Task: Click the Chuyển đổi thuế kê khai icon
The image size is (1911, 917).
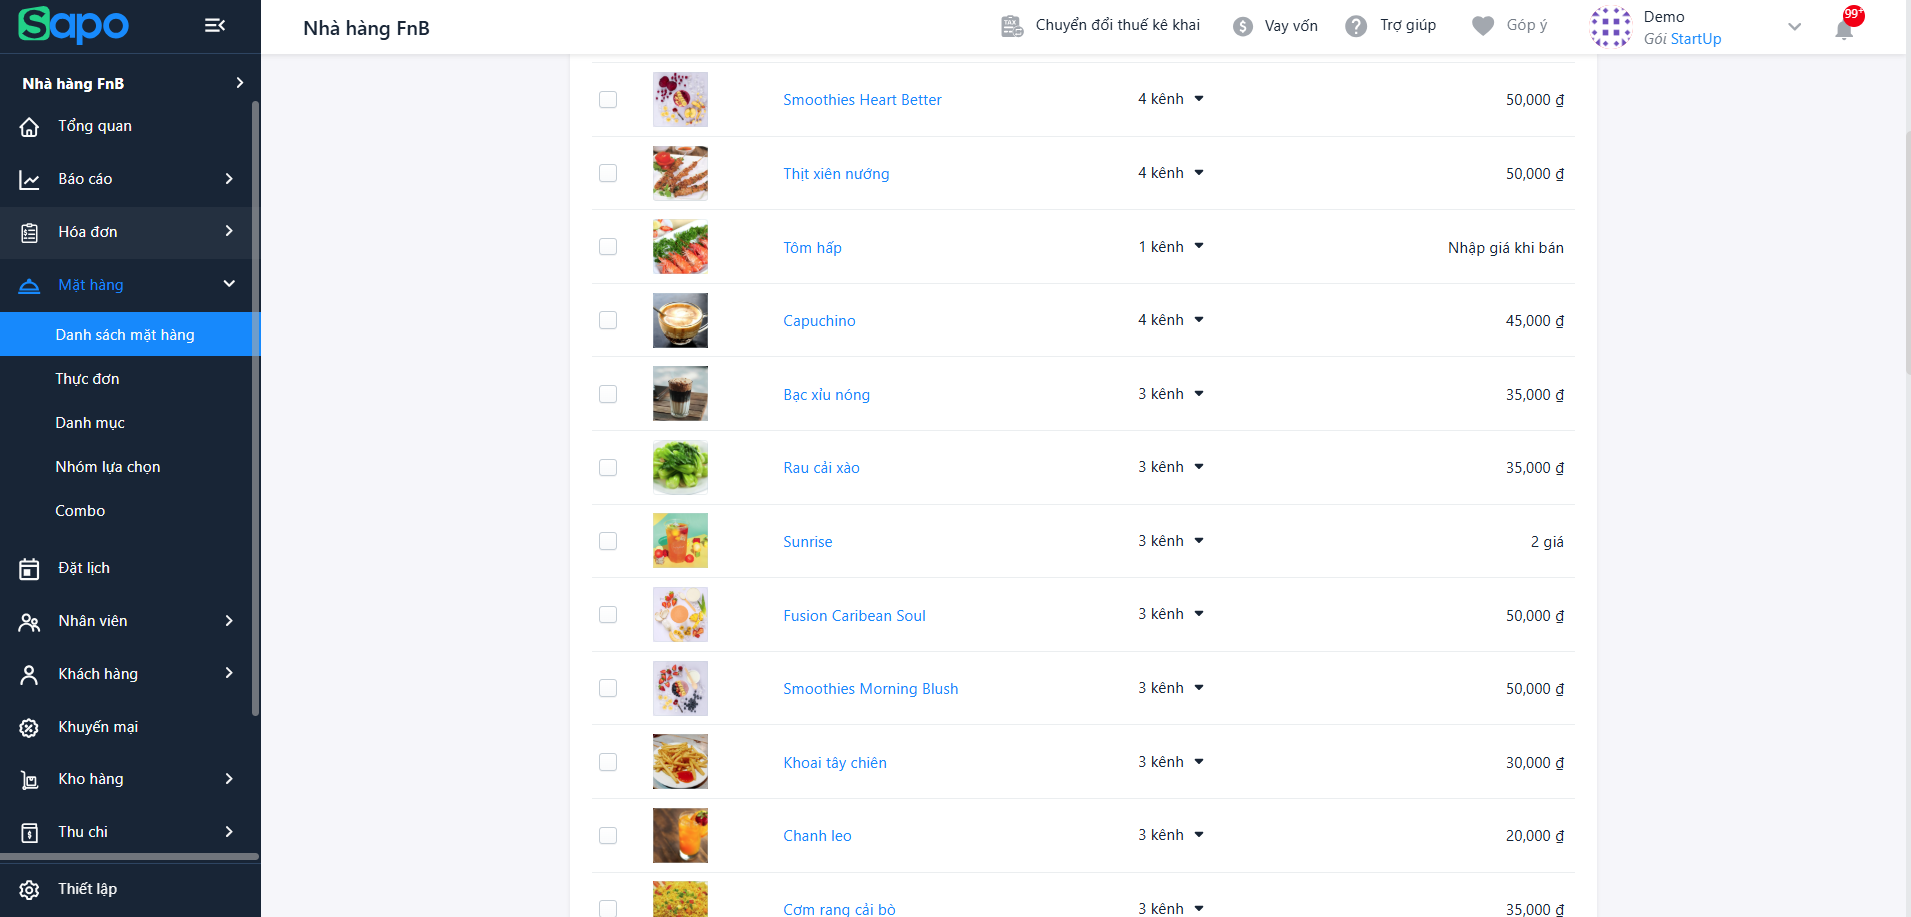Action: click(1012, 26)
